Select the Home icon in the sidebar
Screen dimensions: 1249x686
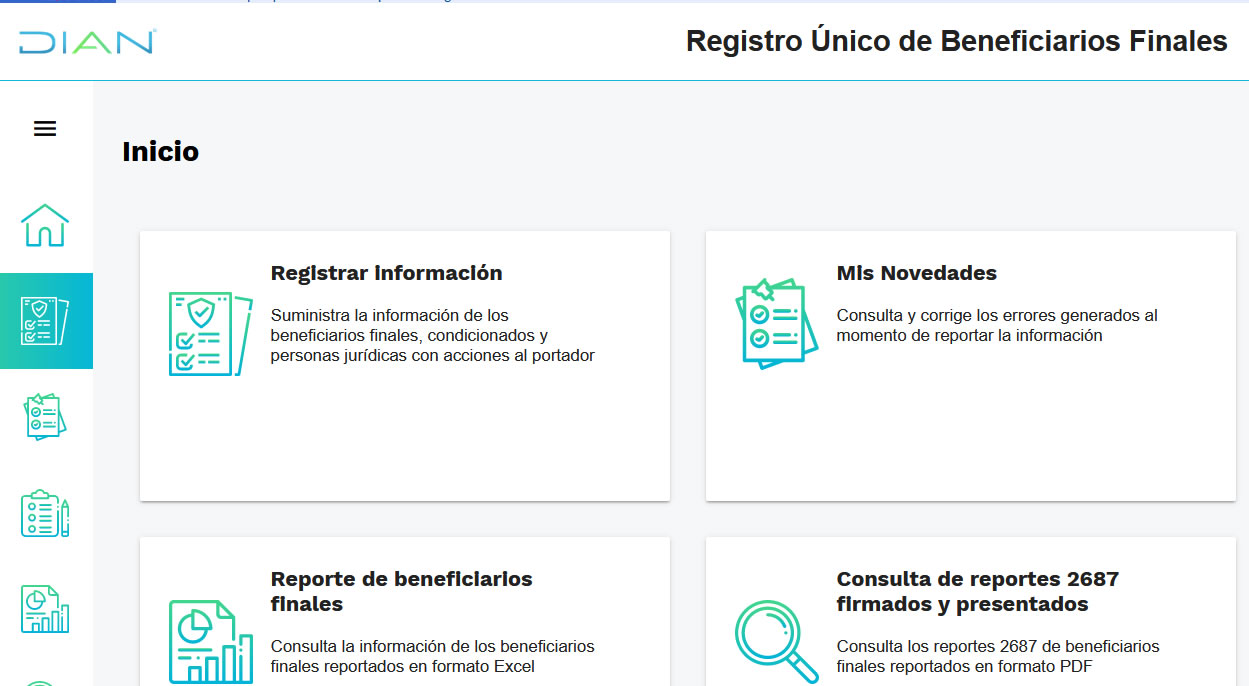point(45,226)
